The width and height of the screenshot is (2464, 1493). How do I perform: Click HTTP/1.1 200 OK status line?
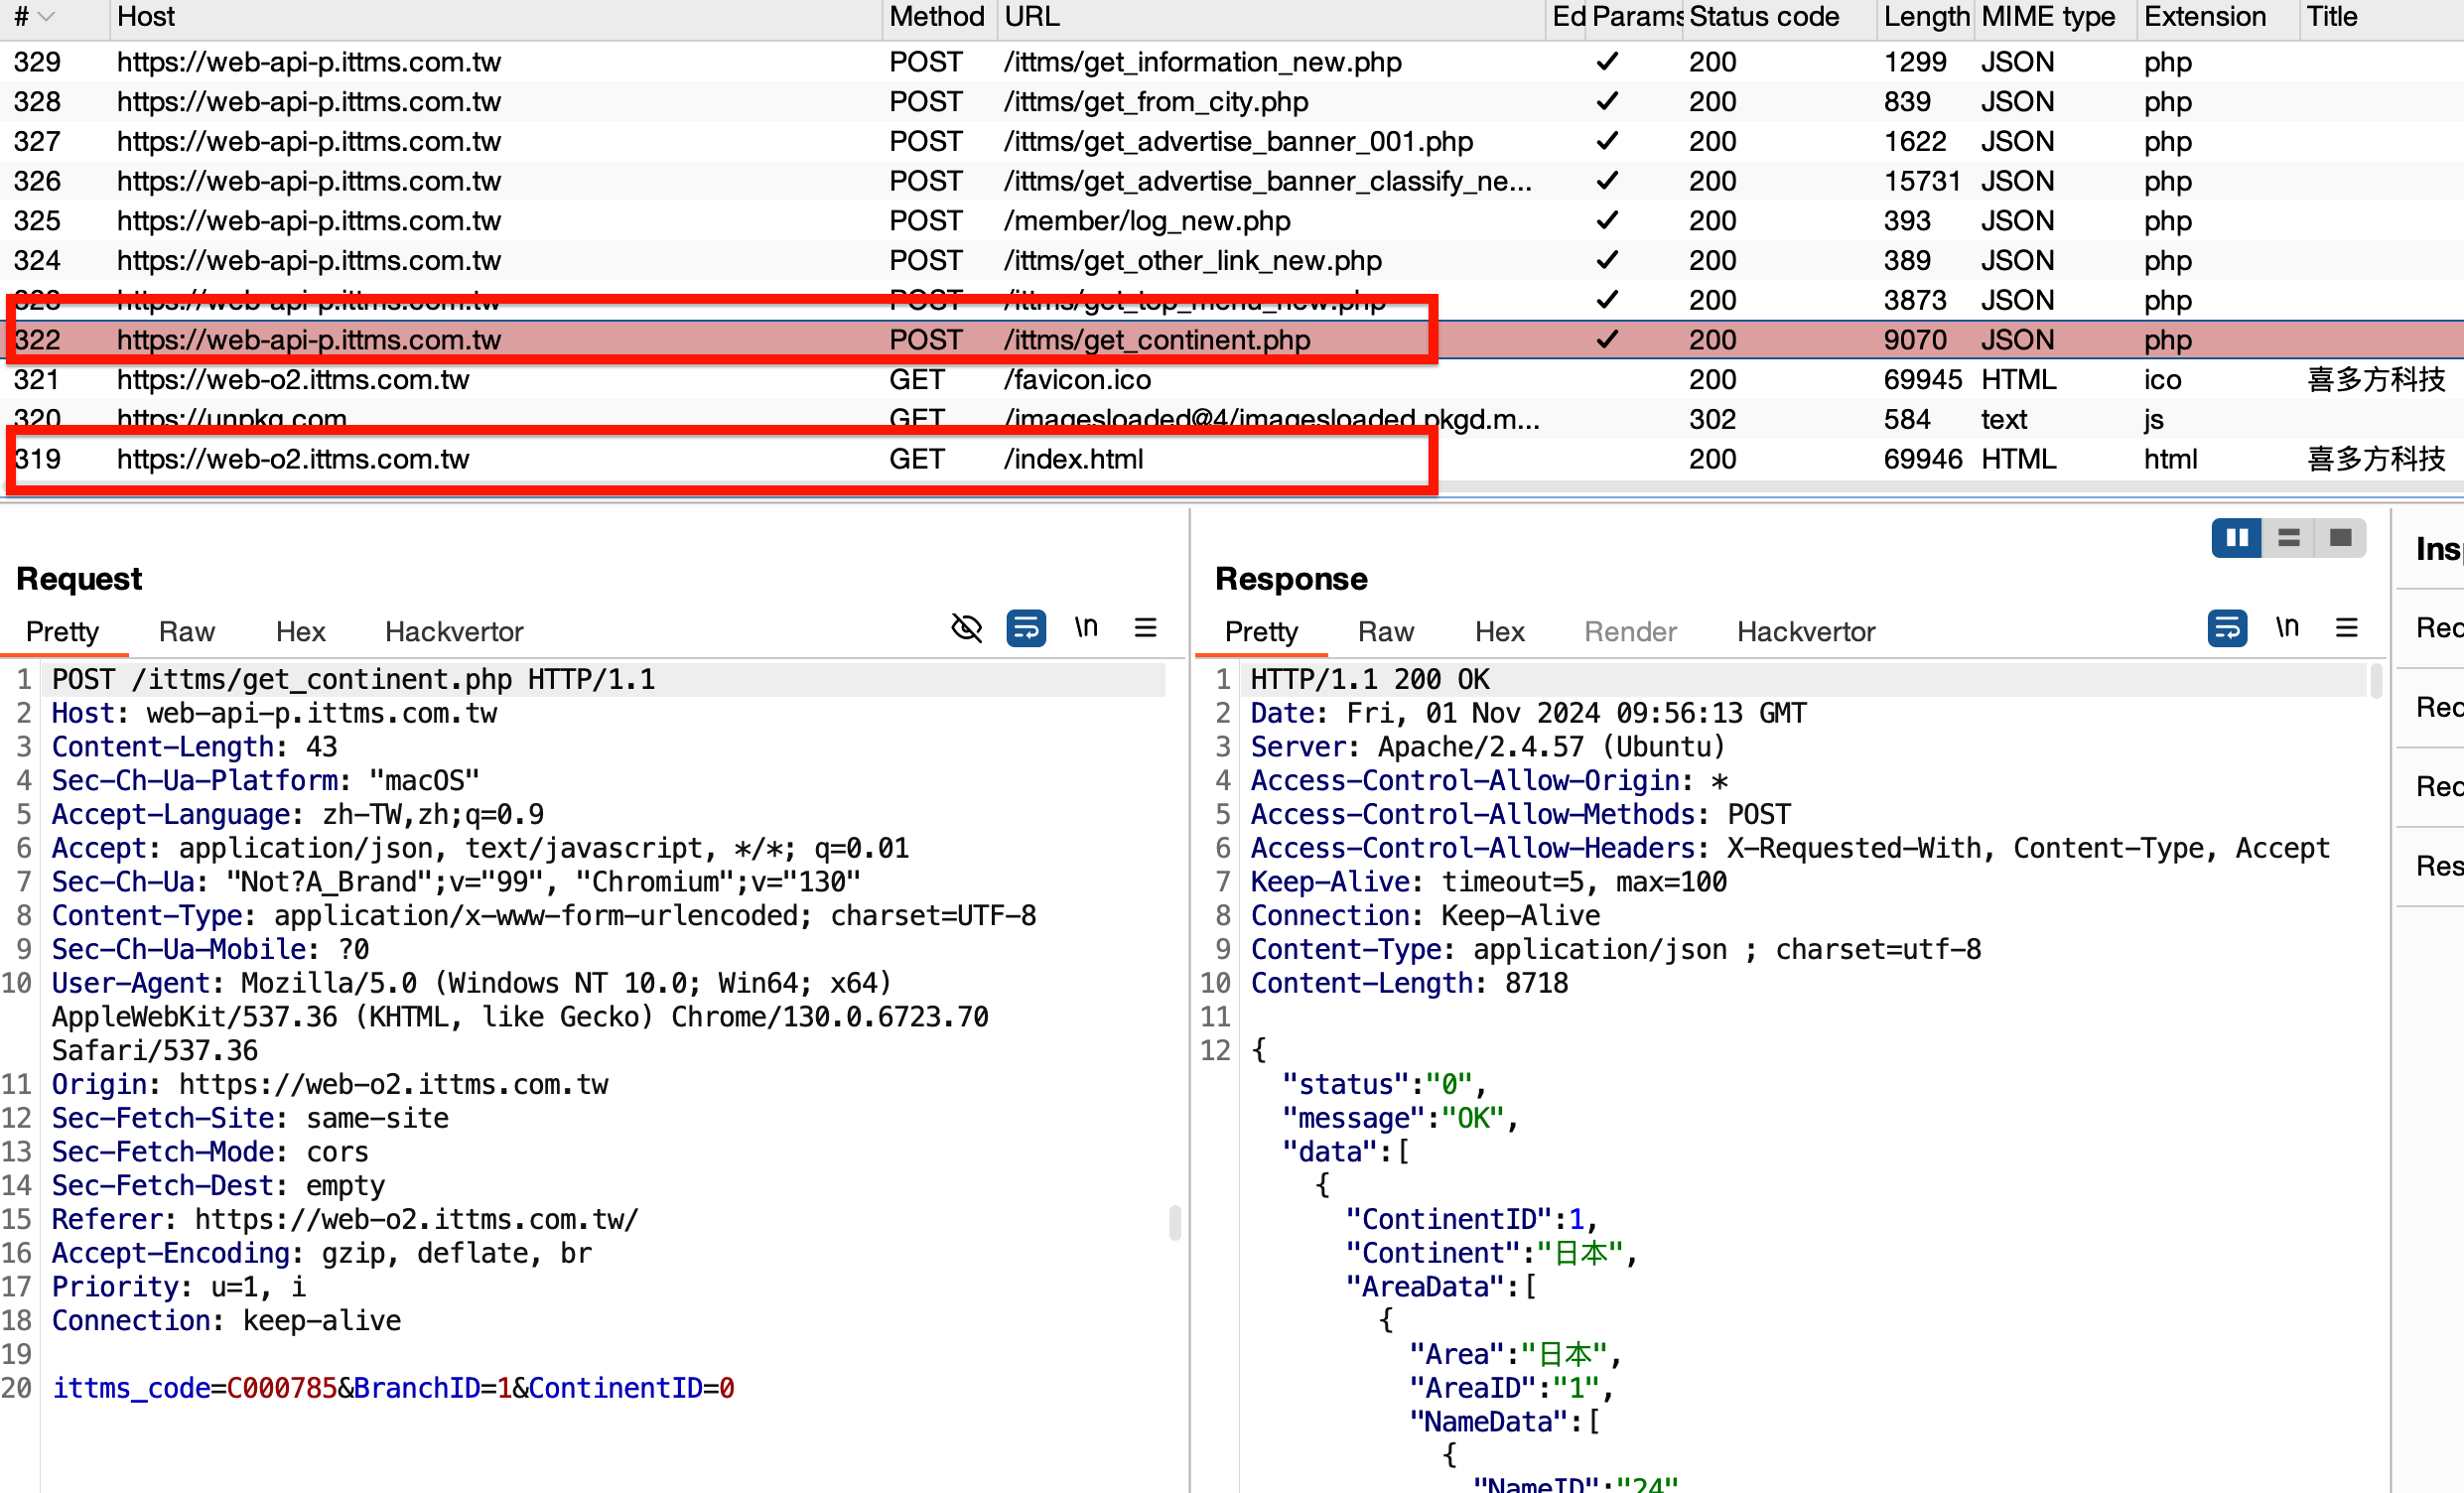pyautogui.click(x=1370, y=679)
